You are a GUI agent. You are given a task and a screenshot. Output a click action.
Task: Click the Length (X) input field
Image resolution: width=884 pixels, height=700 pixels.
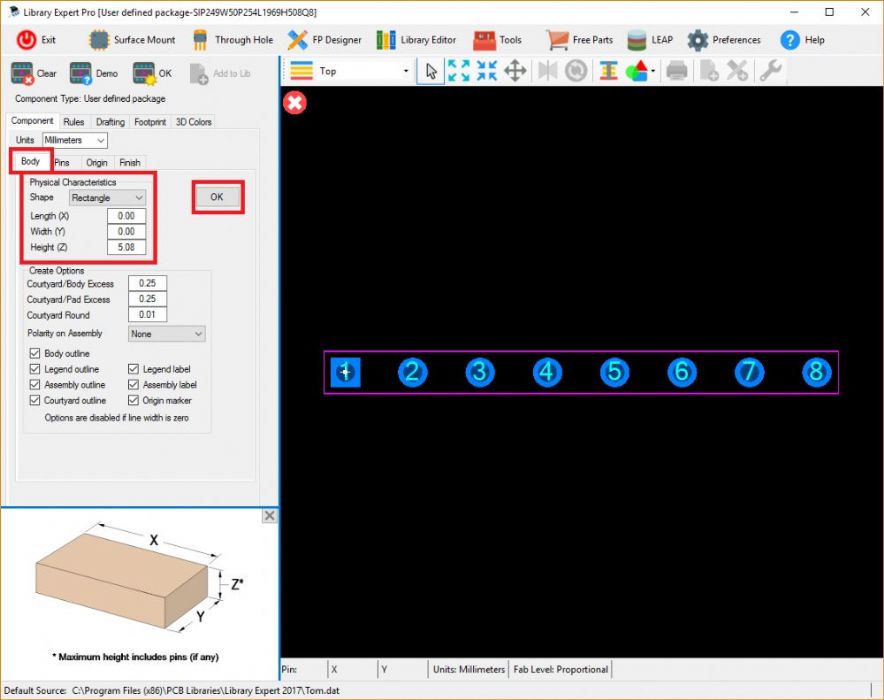pos(126,216)
